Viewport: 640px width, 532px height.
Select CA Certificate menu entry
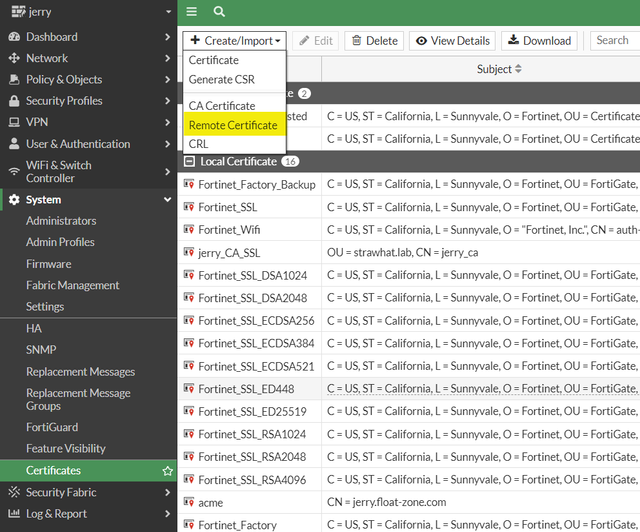tap(222, 106)
